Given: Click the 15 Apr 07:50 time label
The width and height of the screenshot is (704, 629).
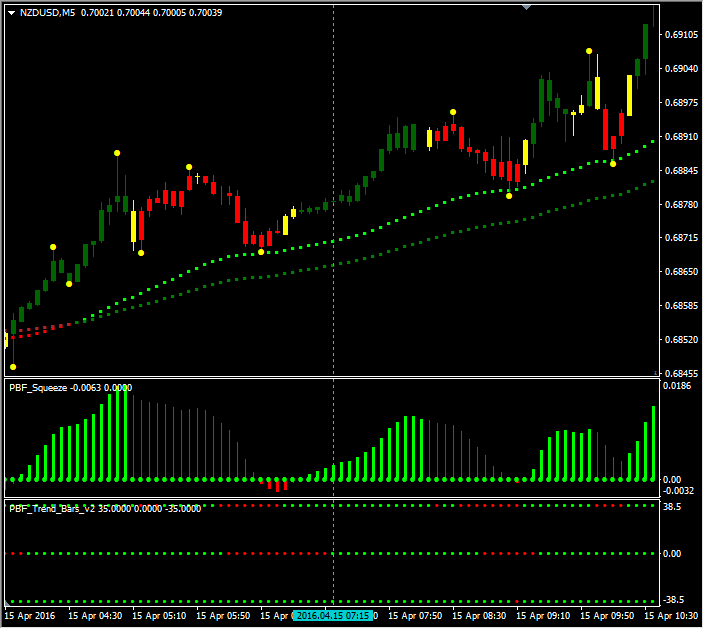Looking at the screenshot, I should coord(415,616).
